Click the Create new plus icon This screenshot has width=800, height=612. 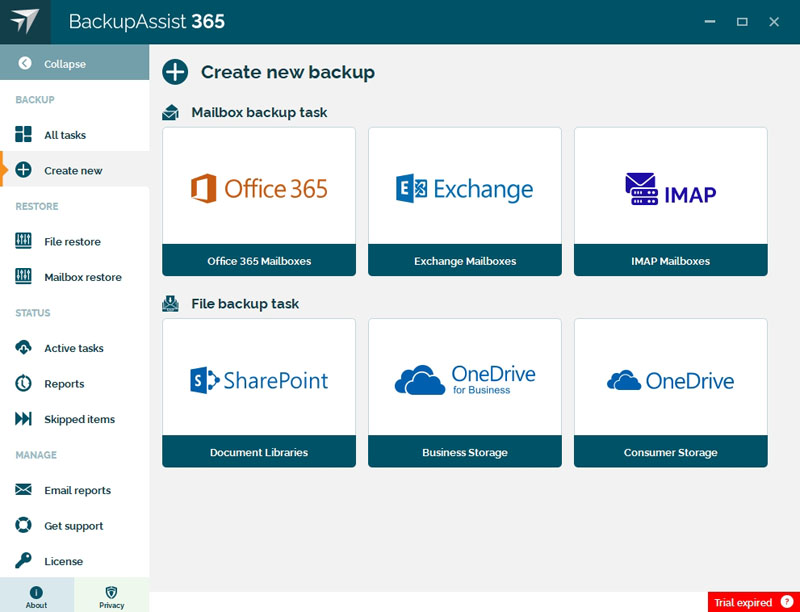point(22,170)
